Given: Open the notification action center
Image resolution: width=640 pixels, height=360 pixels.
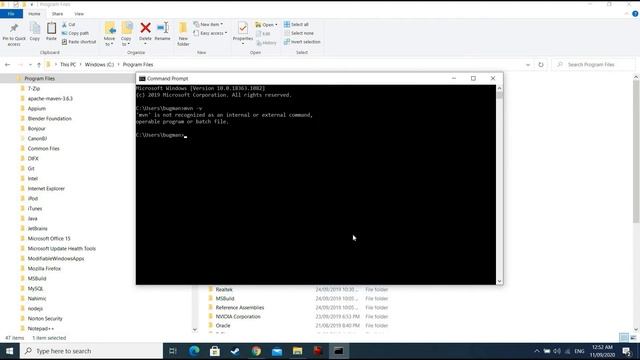Looking at the screenshot, I should (627, 351).
